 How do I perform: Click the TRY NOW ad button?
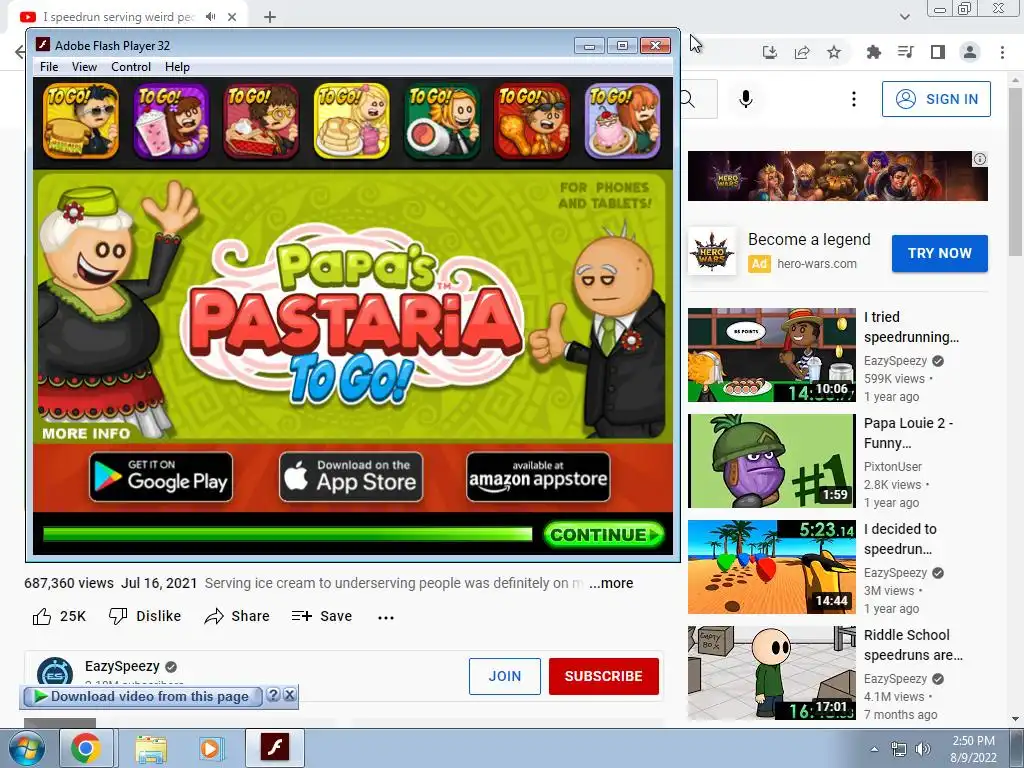tap(940, 253)
